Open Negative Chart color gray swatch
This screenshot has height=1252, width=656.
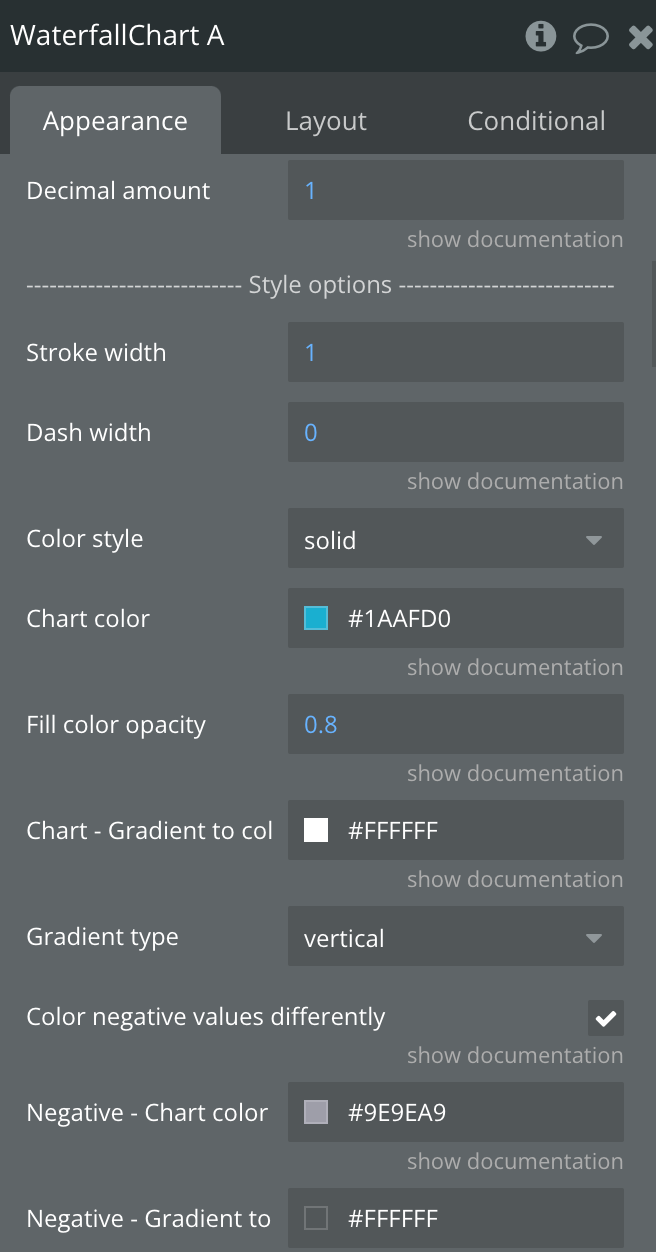click(316, 1112)
